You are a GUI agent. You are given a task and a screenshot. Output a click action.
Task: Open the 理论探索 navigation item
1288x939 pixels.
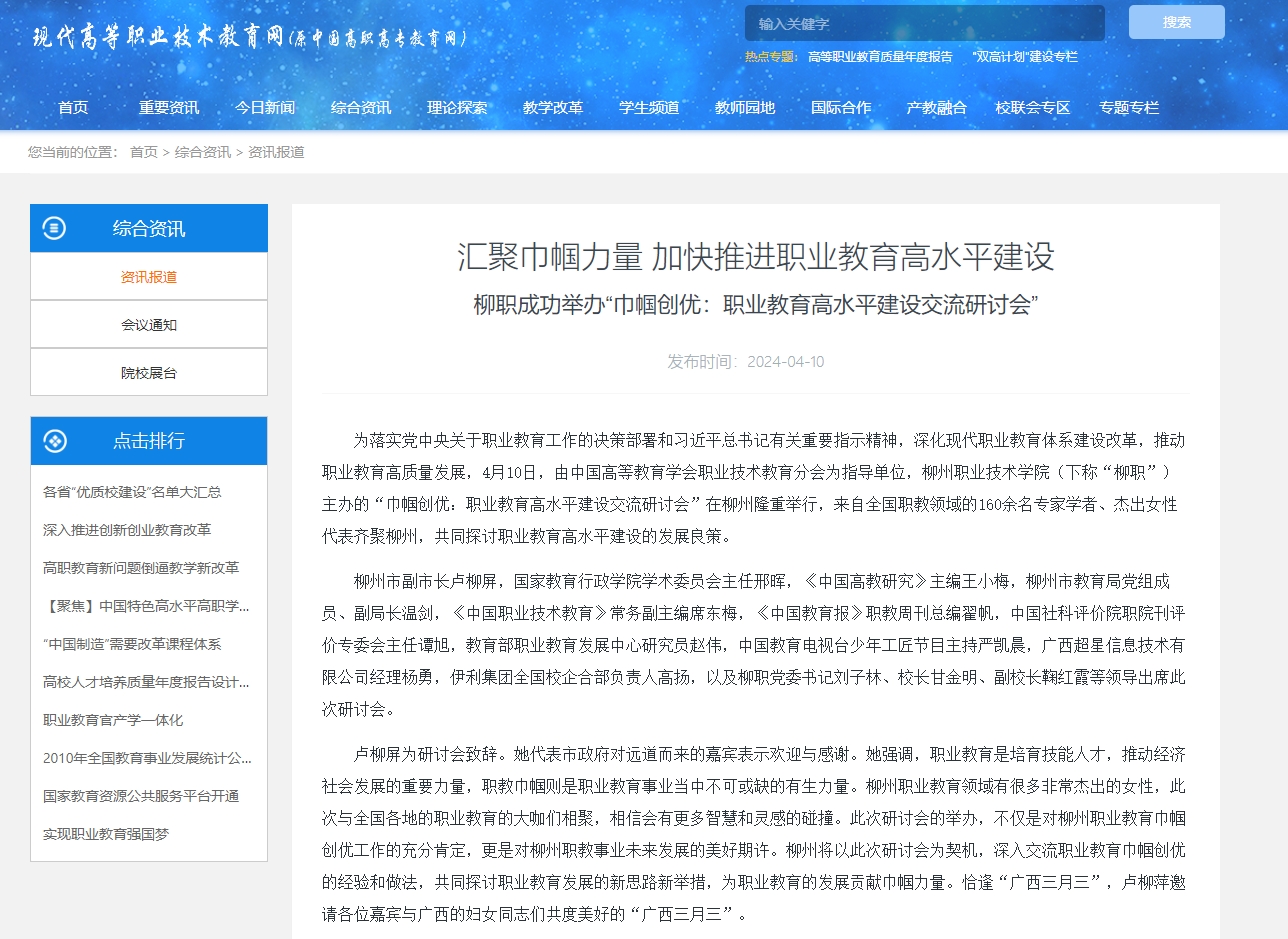coord(457,108)
